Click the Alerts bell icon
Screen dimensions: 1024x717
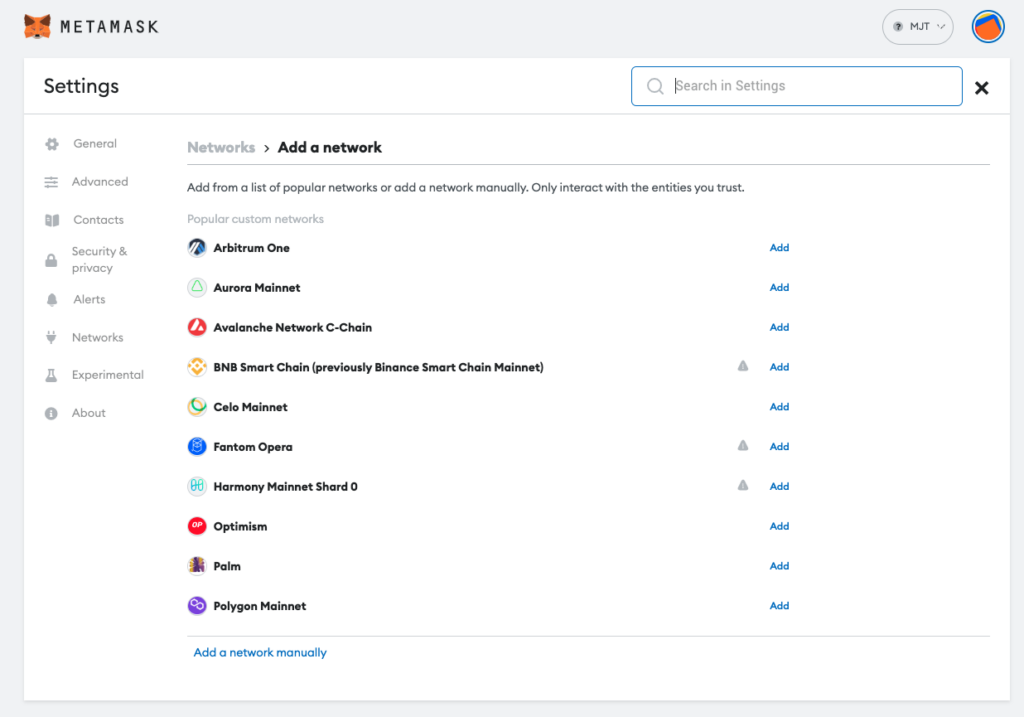(x=52, y=300)
